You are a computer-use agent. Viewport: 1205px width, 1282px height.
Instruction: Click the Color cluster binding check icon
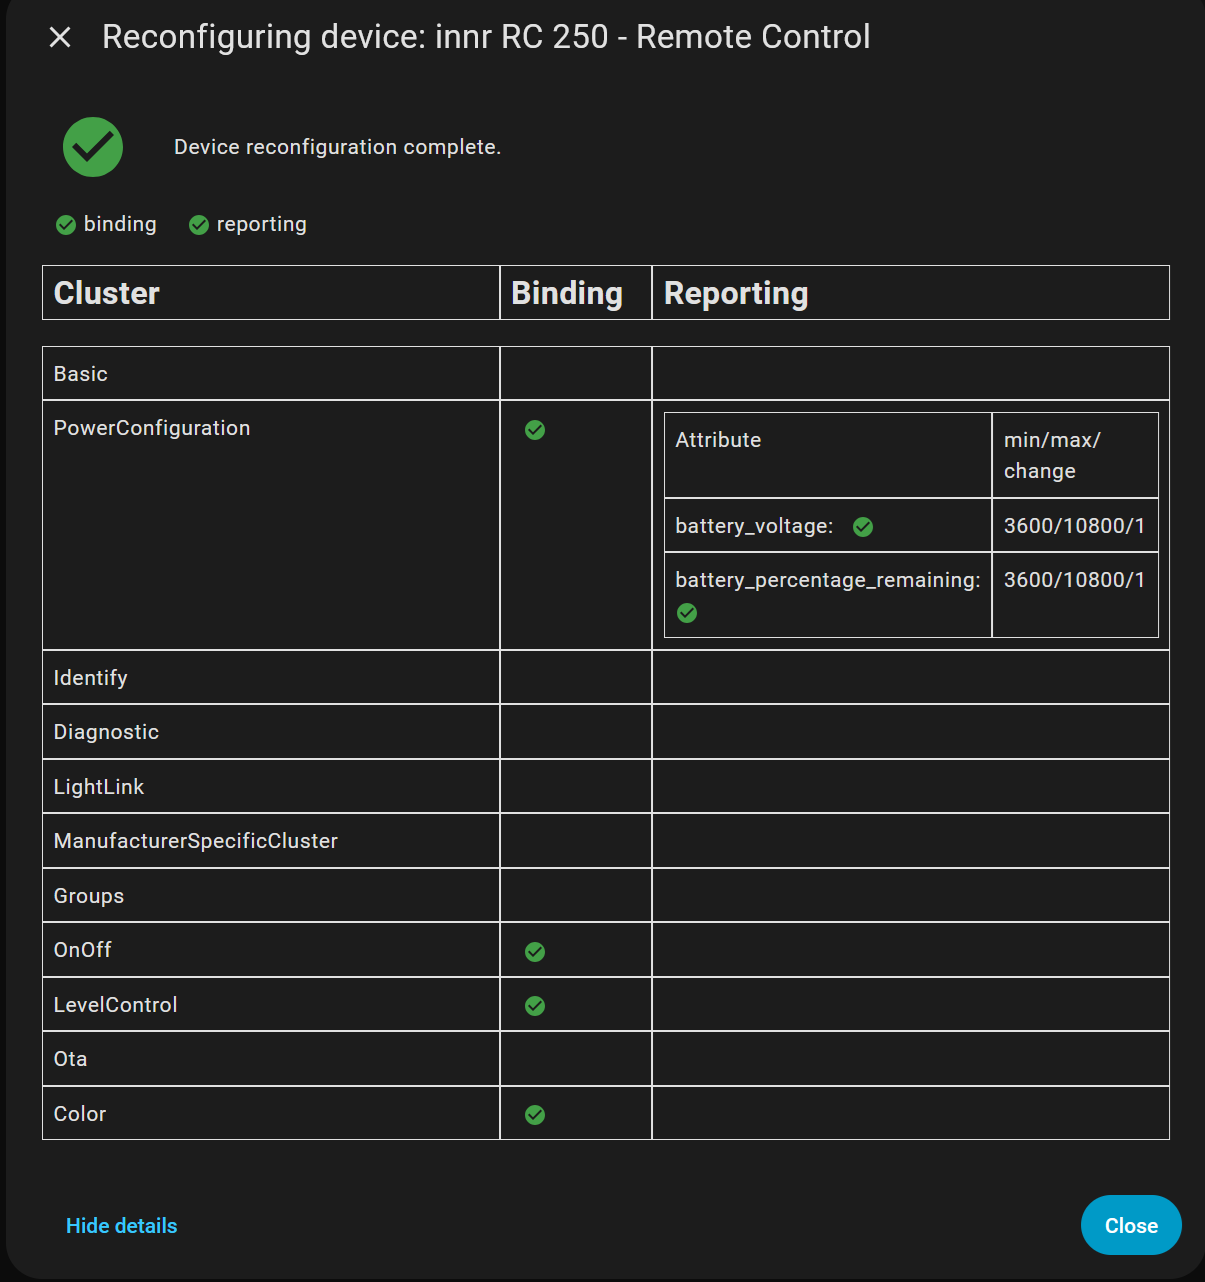pos(535,1115)
